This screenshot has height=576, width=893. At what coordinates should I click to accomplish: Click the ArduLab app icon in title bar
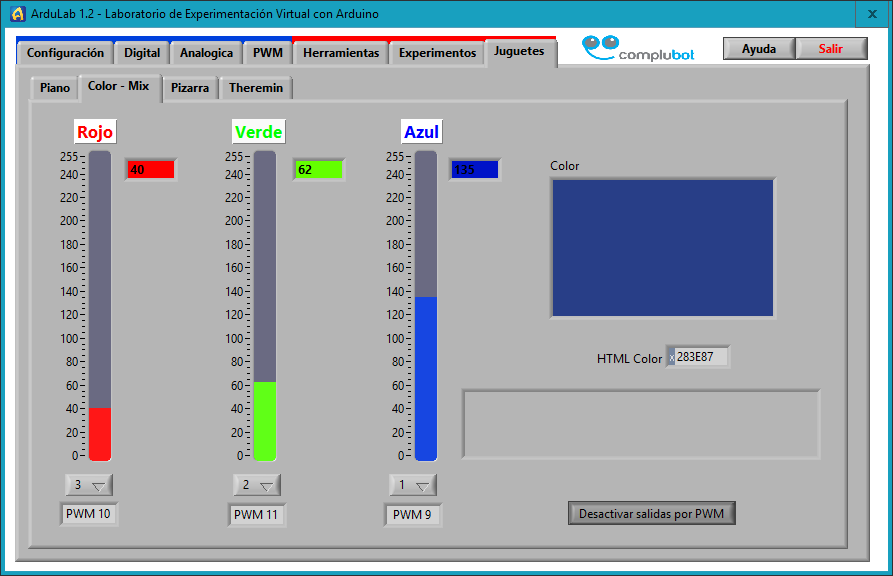[x=17, y=14]
